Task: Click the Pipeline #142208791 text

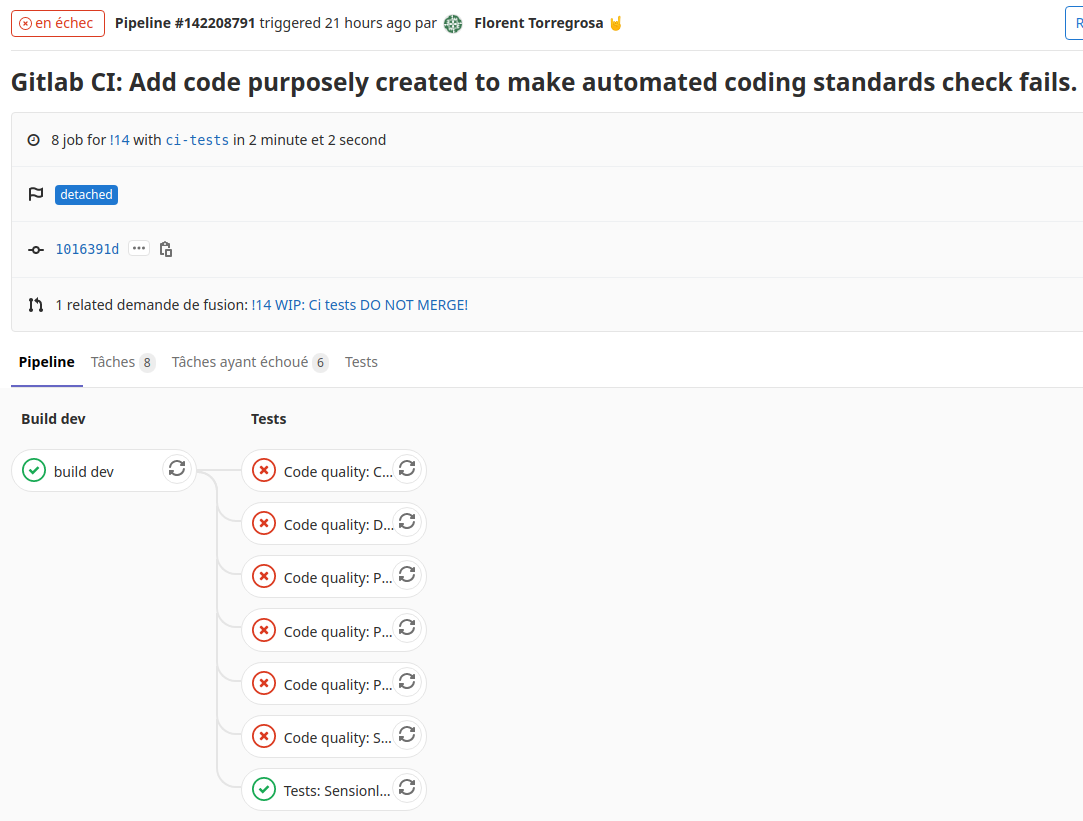Action: (185, 23)
